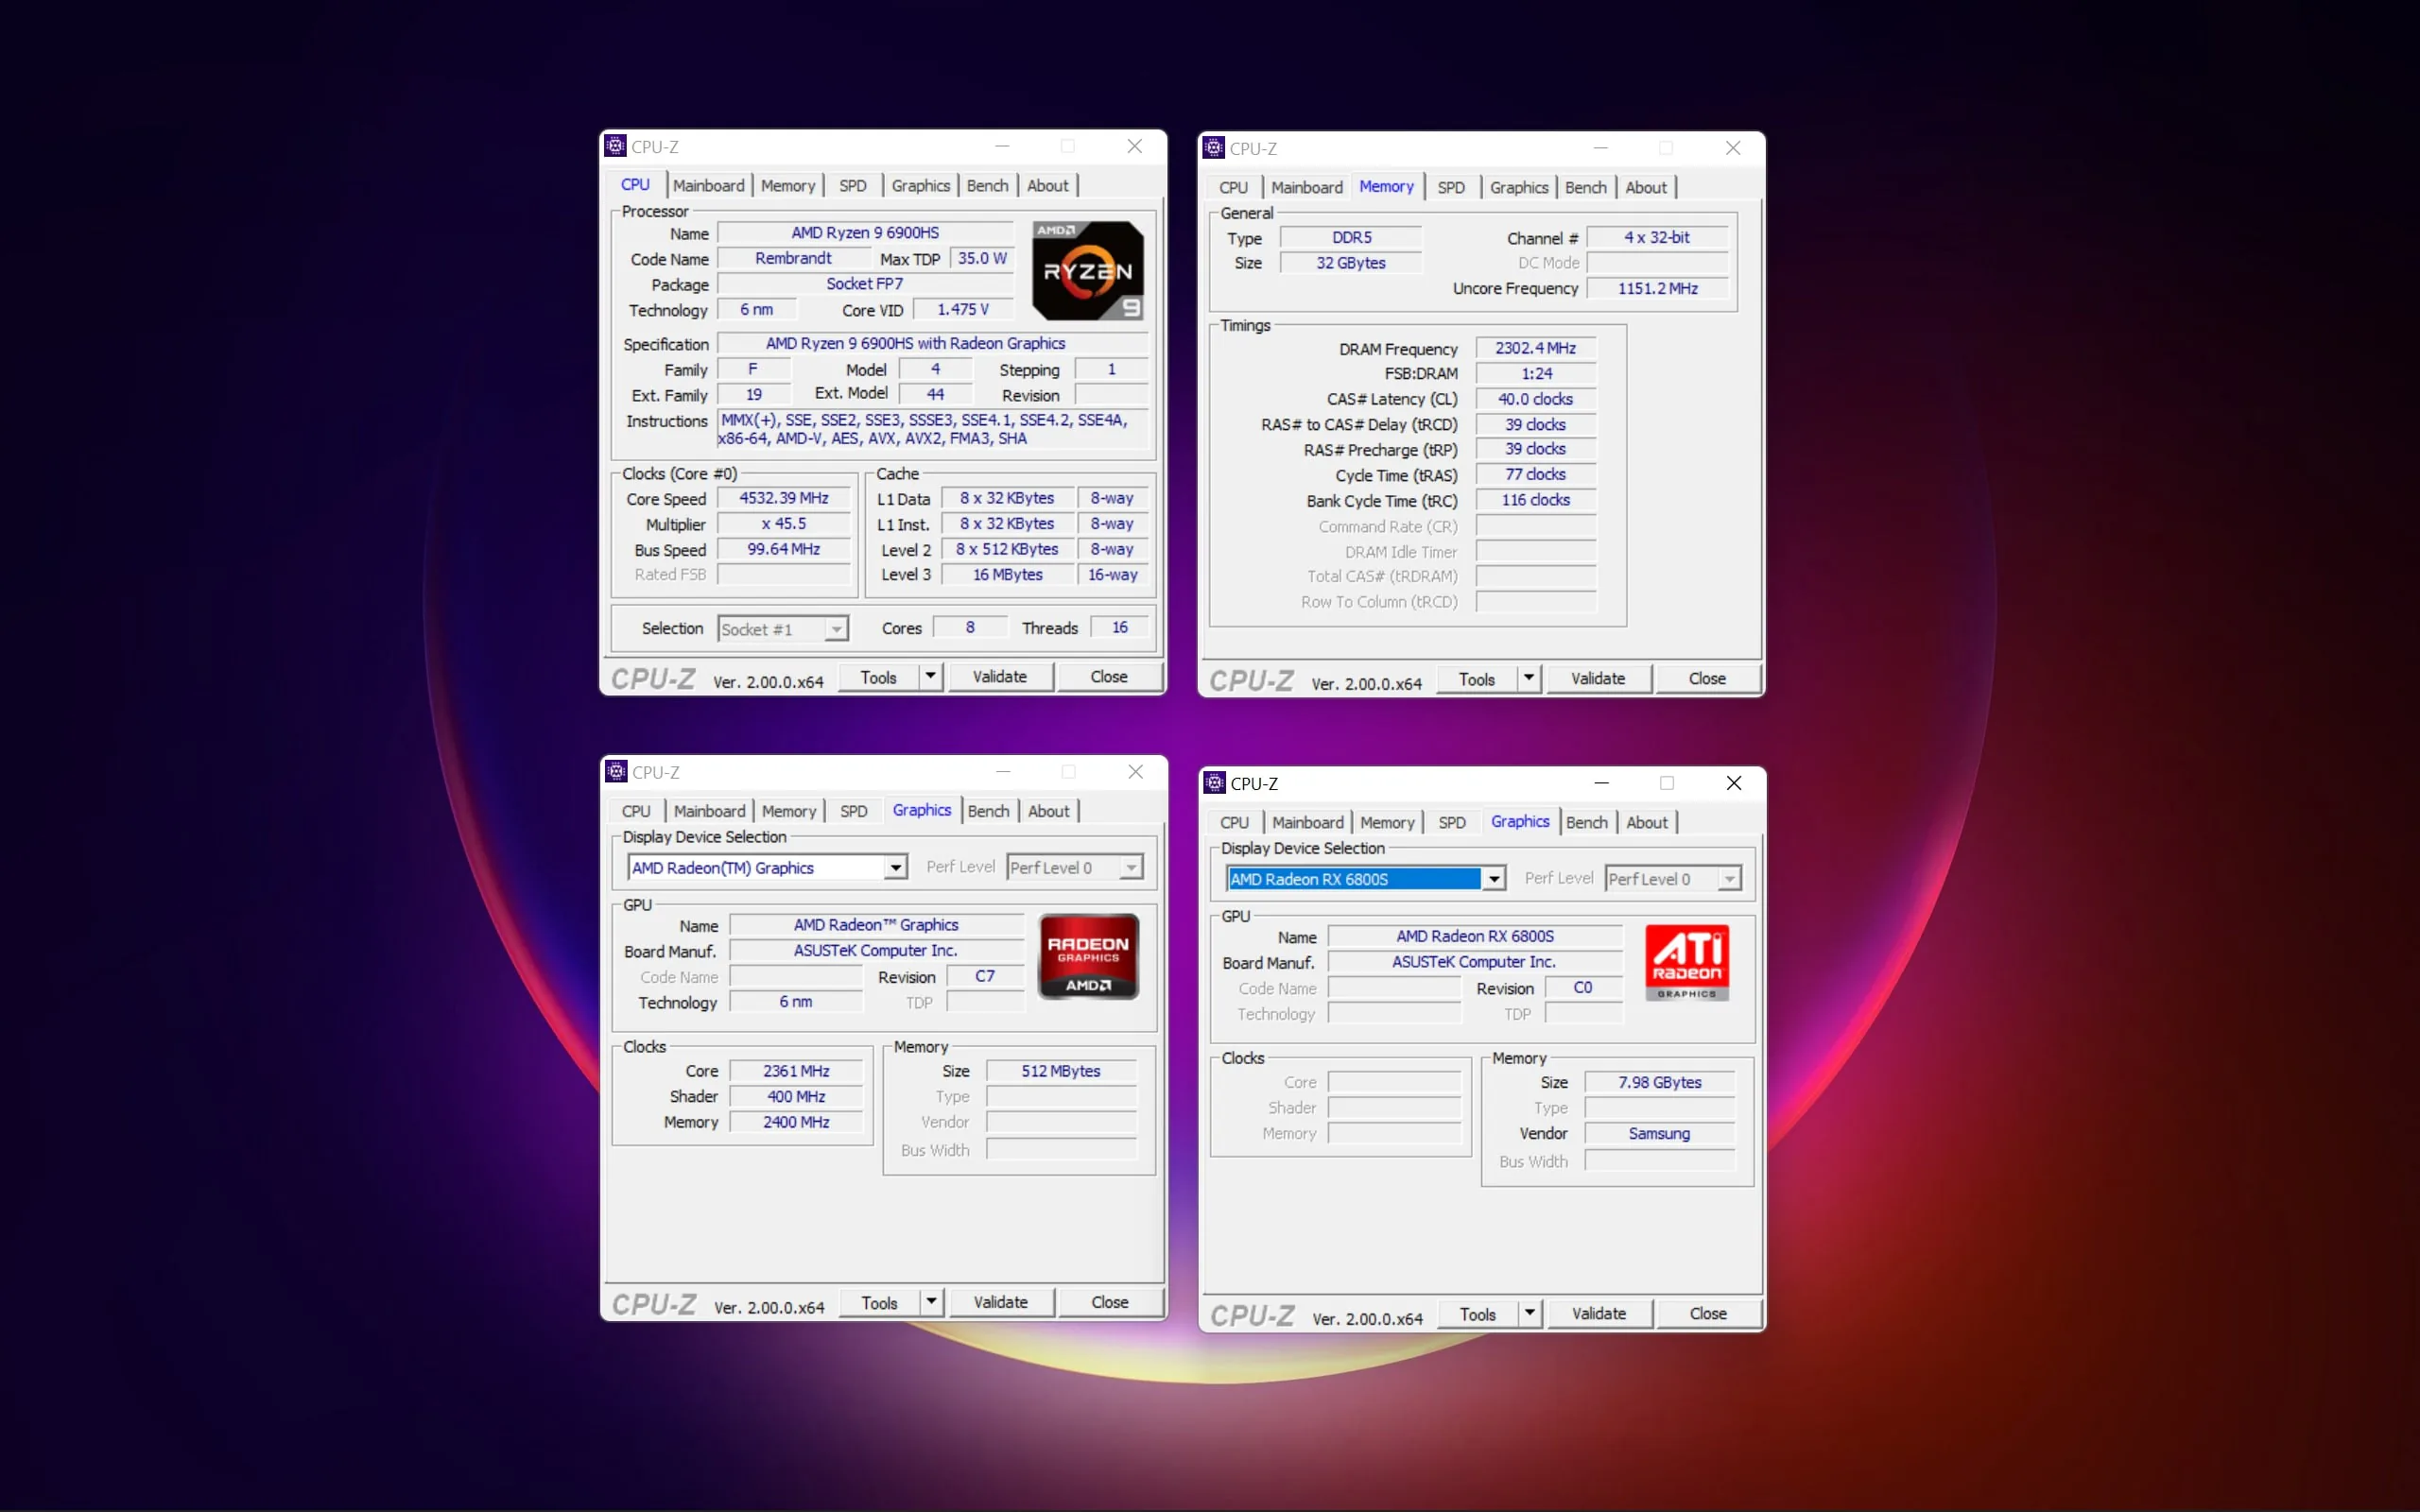
Task: Click Tools button in Radeon(TM) Graphics window
Action: tap(879, 1302)
